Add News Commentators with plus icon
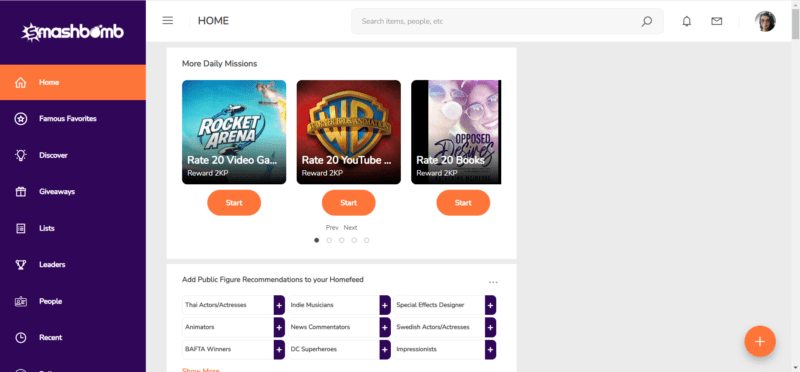Screen dimensions: 800x372 (x=385, y=327)
